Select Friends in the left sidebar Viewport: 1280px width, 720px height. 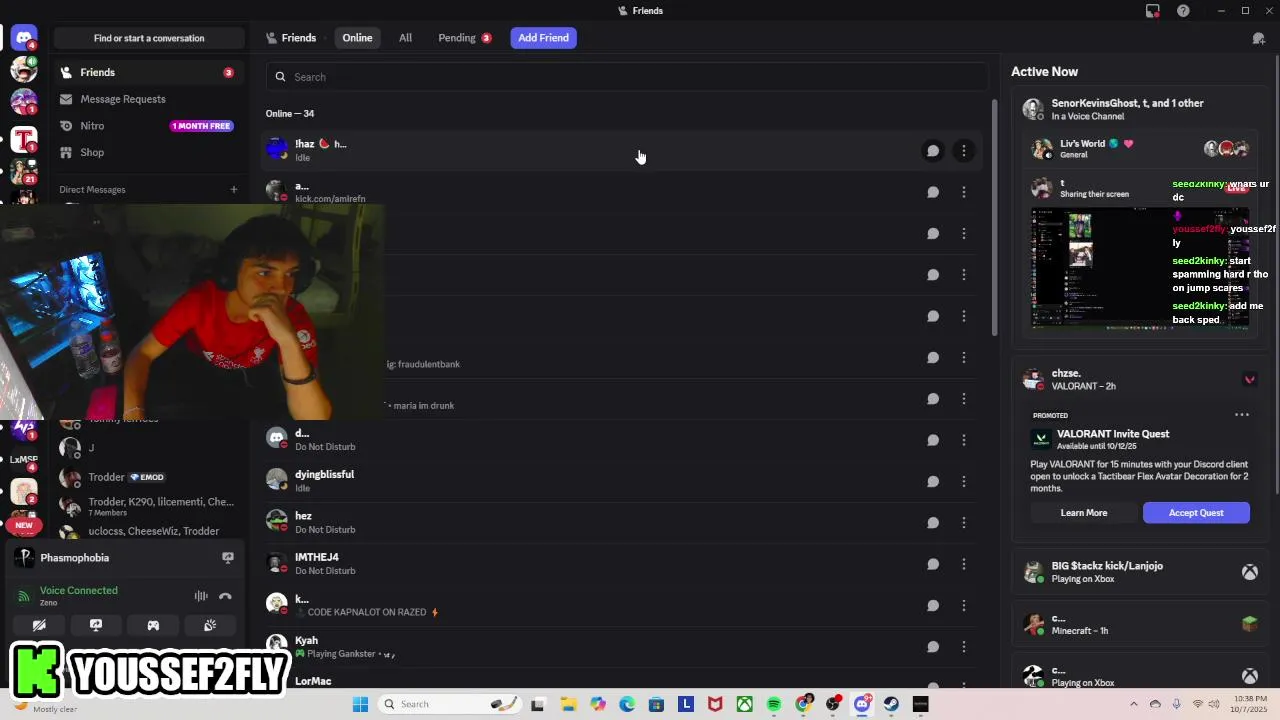pos(148,72)
